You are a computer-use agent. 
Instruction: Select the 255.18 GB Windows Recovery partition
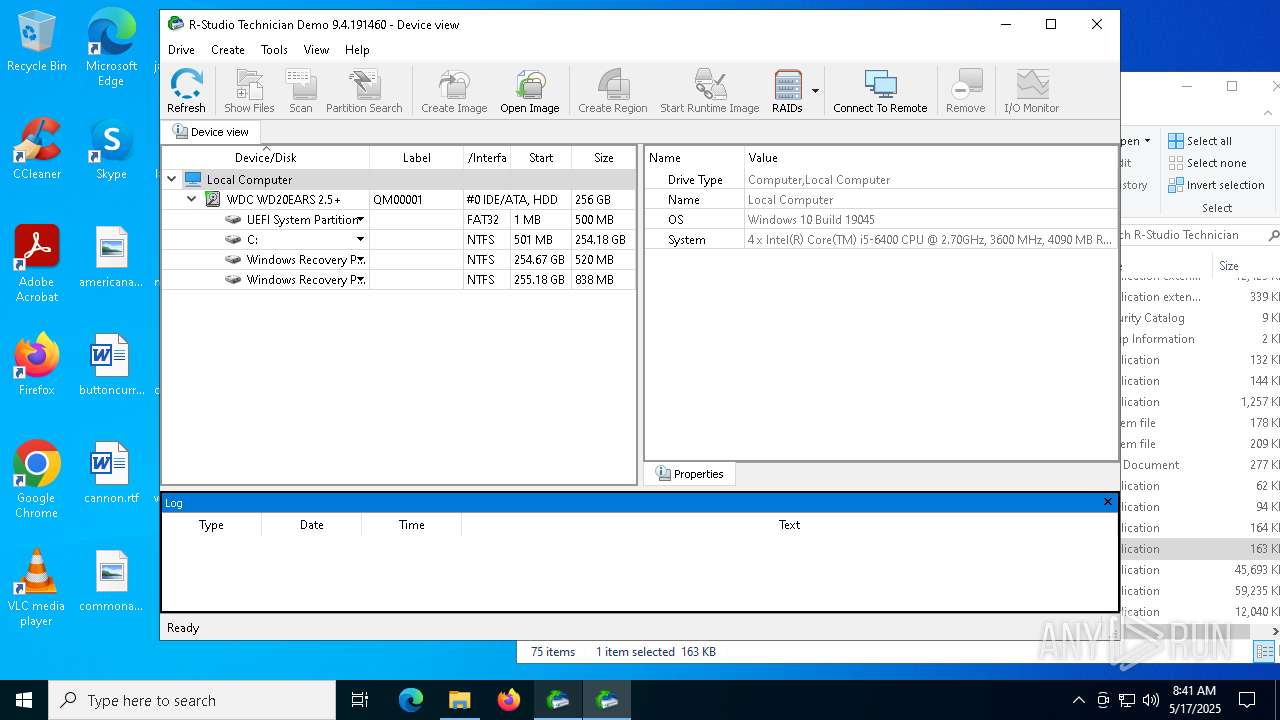click(x=399, y=280)
